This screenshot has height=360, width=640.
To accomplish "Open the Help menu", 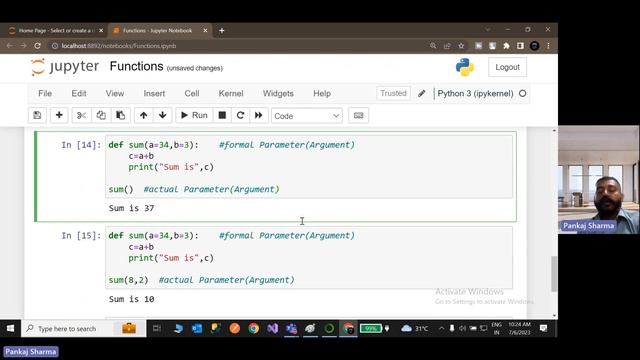I will 322,93.
